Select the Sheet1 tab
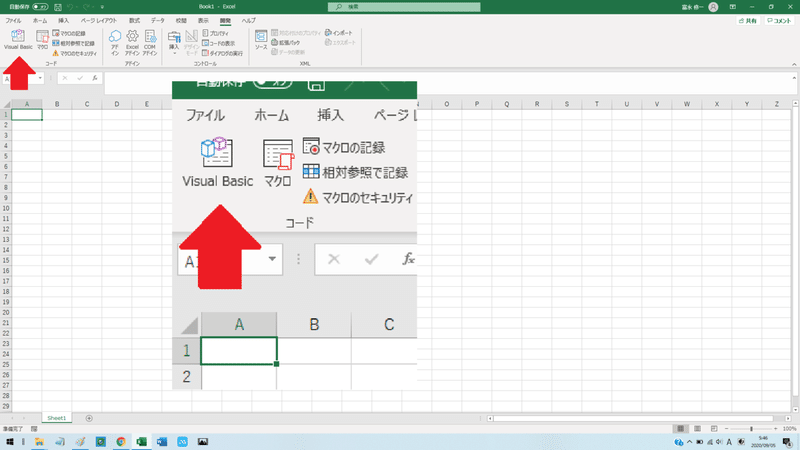 (x=57, y=418)
